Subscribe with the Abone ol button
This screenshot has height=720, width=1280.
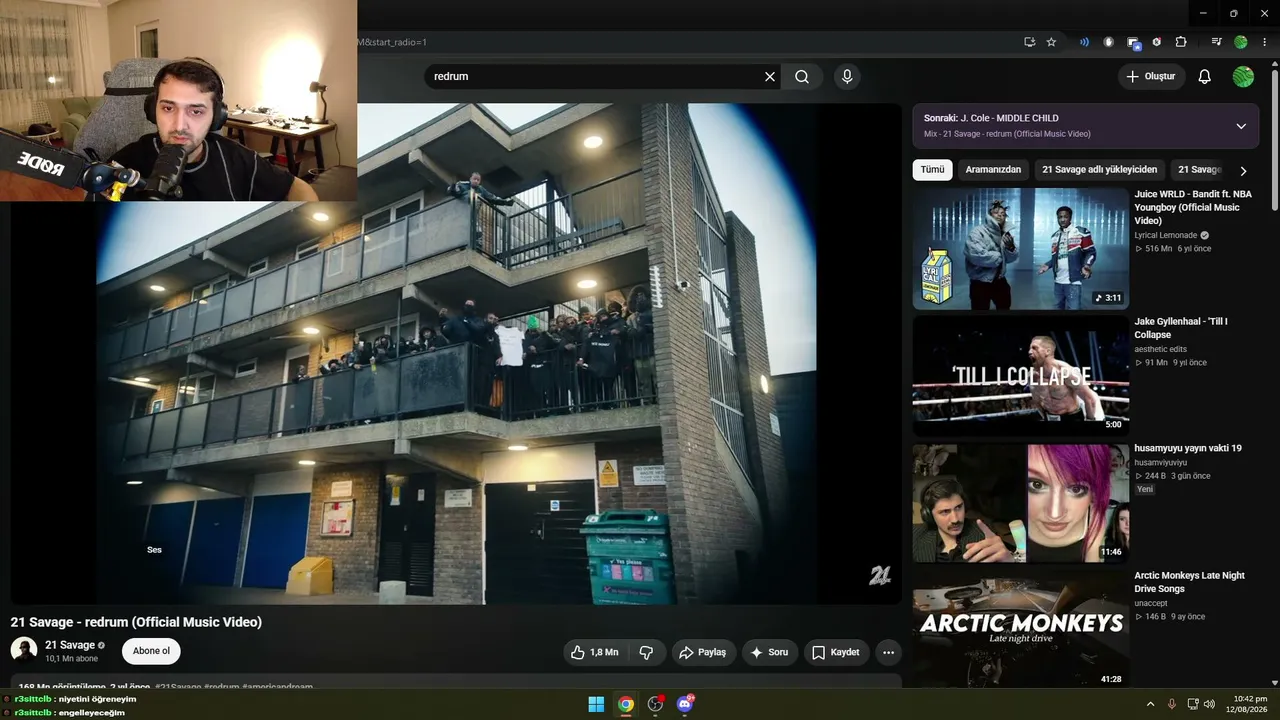(x=151, y=651)
